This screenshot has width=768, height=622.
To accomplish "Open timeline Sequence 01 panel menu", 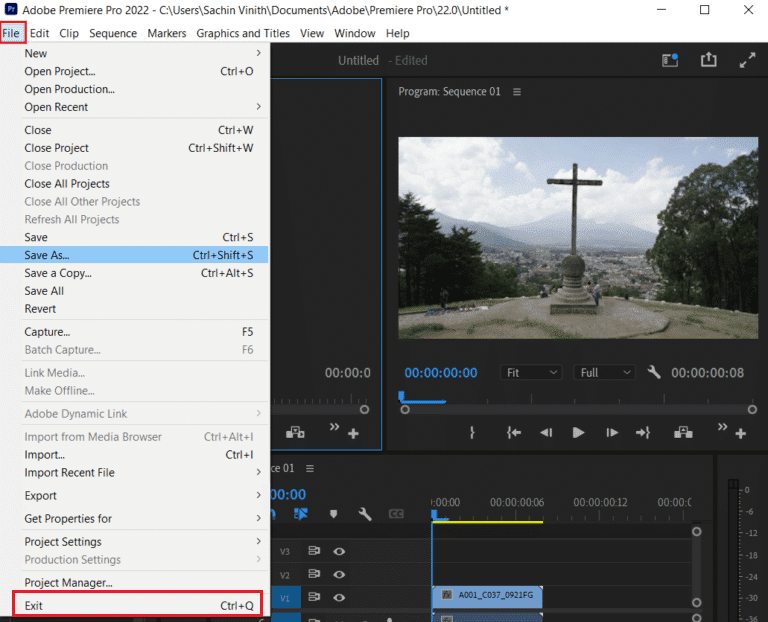I will click(310, 469).
